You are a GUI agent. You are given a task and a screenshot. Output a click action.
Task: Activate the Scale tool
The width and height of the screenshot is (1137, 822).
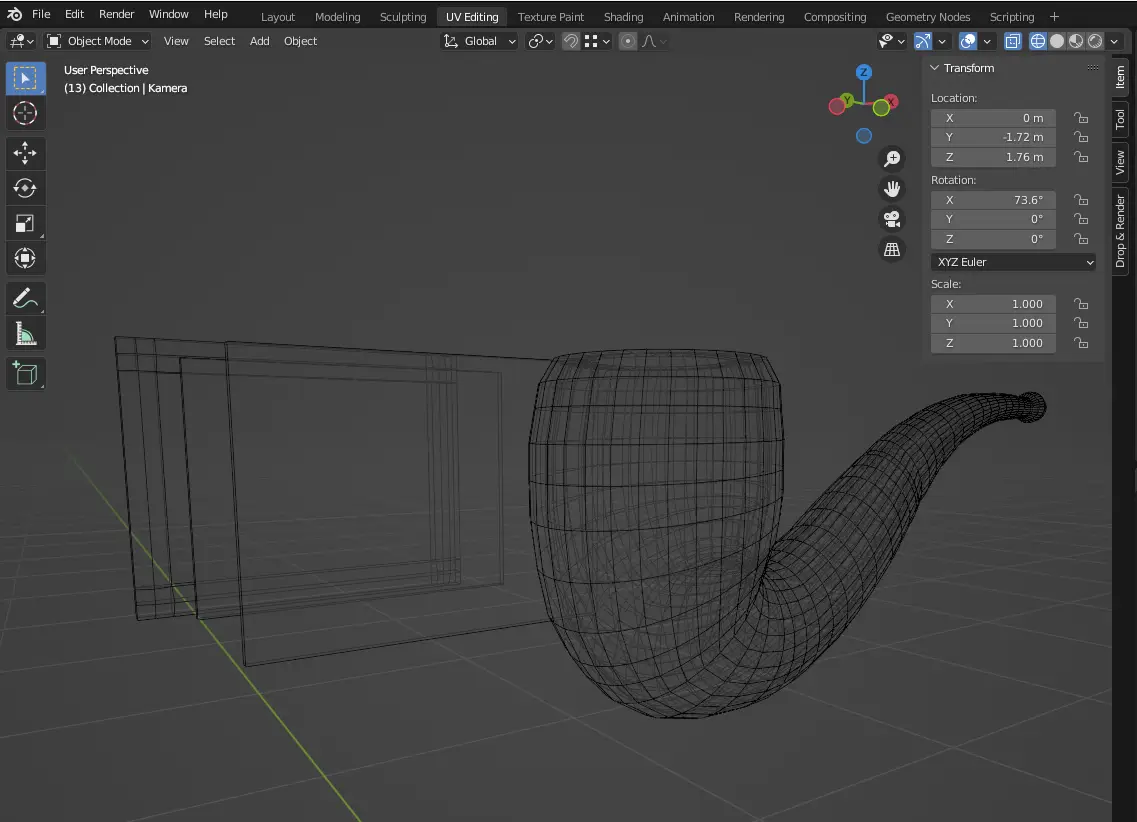click(x=25, y=223)
